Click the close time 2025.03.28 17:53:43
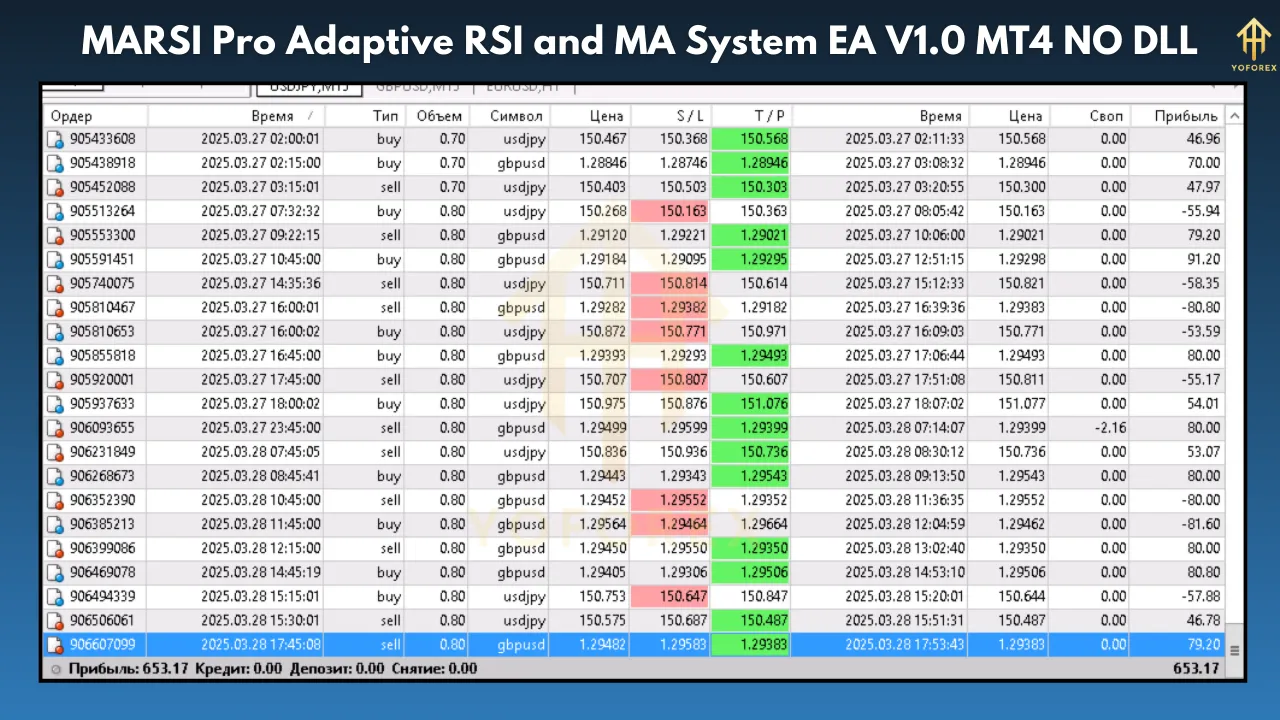Screen dimensions: 1280x720 tap(904, 645)
